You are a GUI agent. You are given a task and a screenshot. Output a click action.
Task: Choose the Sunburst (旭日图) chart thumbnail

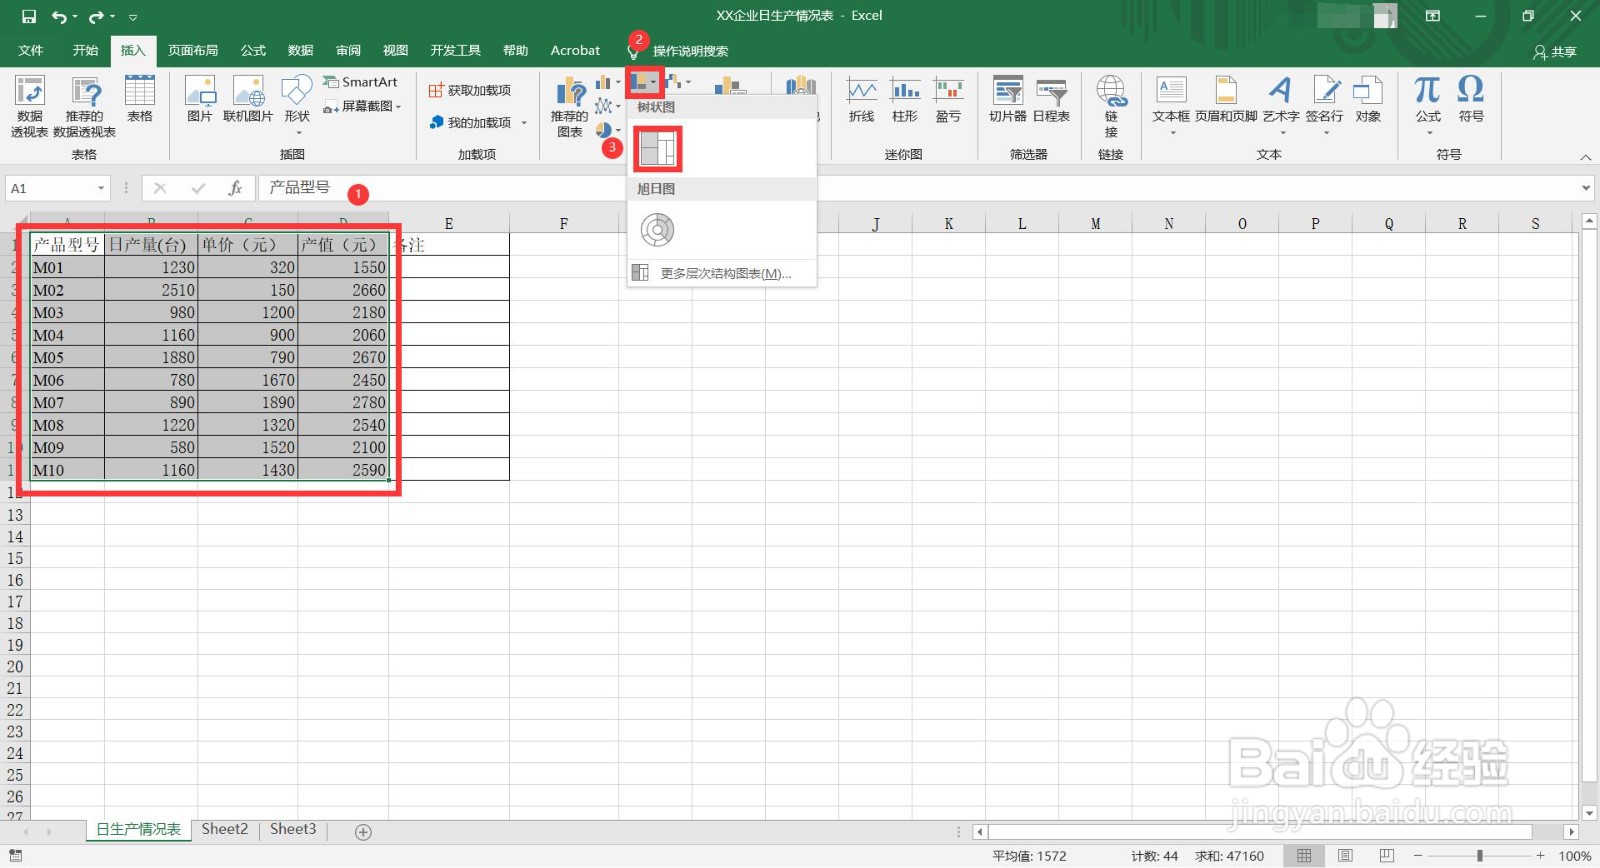point(657,230)
